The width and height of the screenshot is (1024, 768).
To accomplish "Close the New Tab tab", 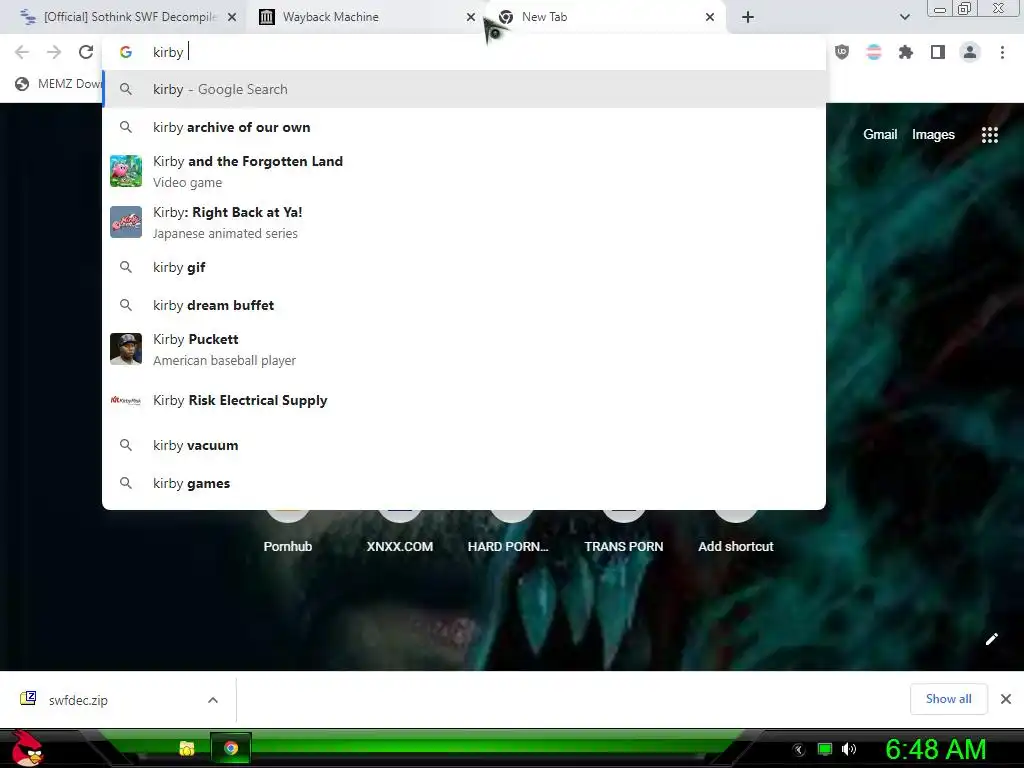I will [x=710, y=17].
